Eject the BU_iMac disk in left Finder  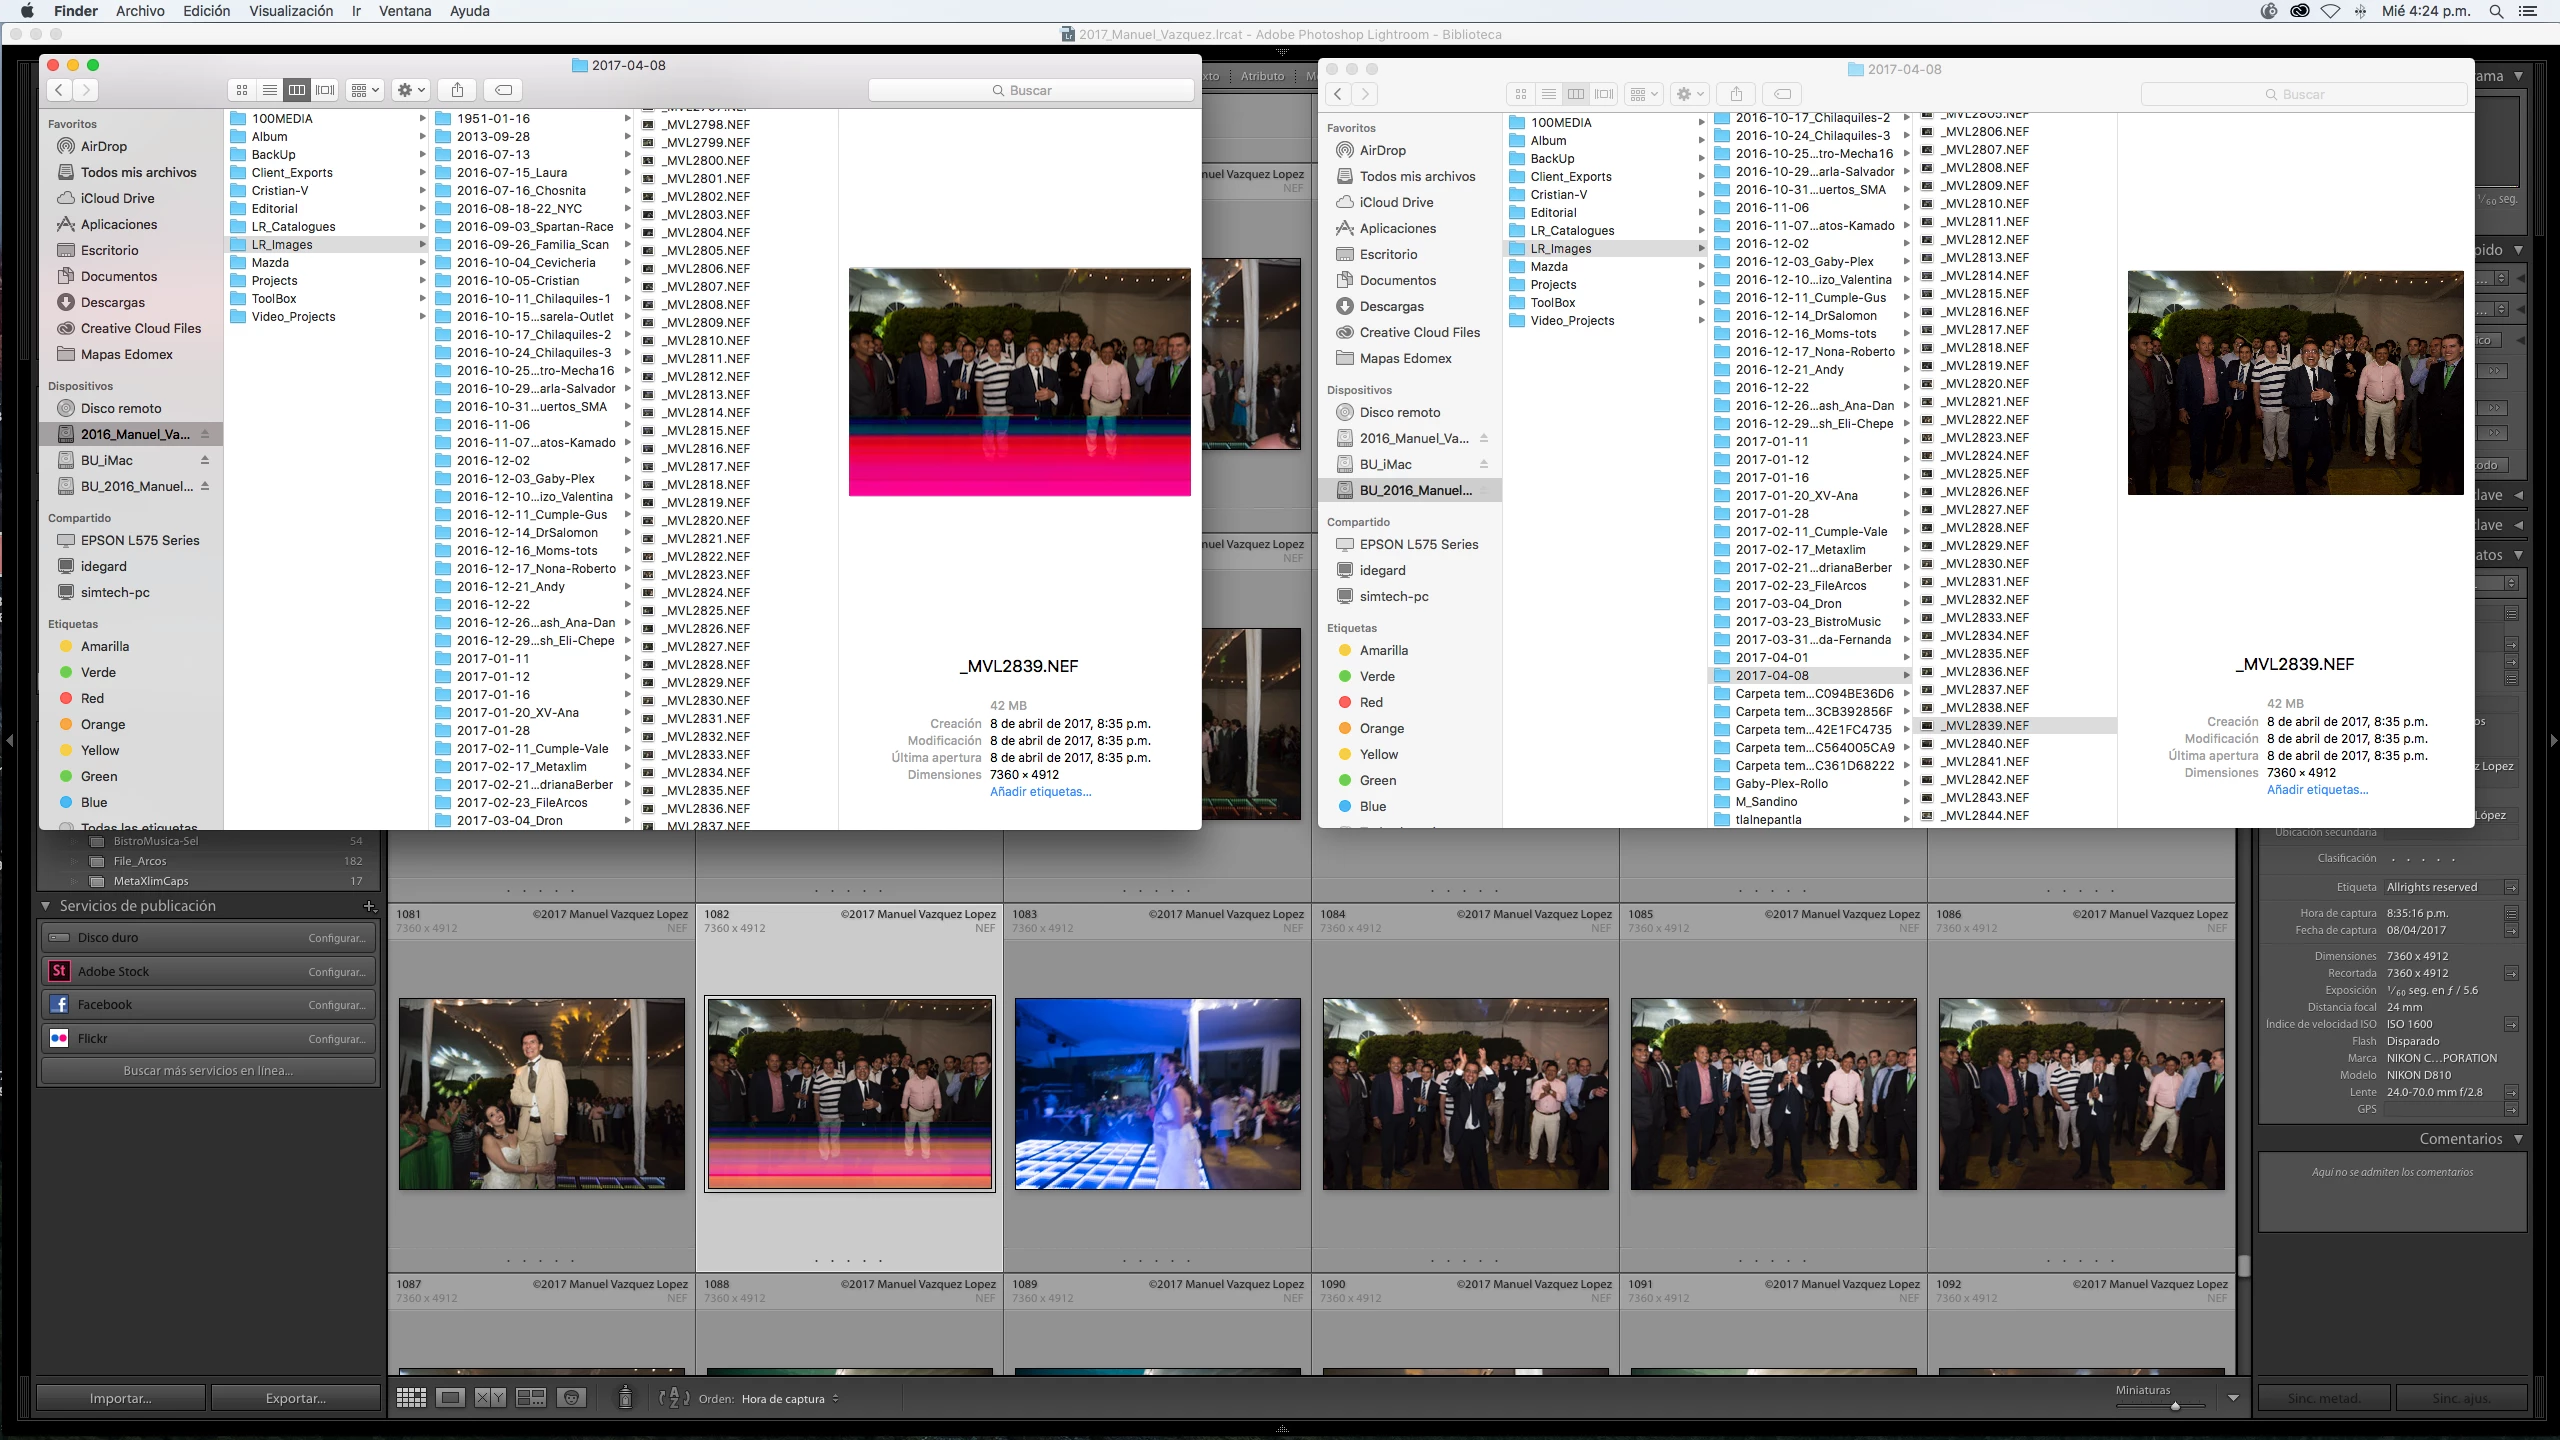[205, 460]
